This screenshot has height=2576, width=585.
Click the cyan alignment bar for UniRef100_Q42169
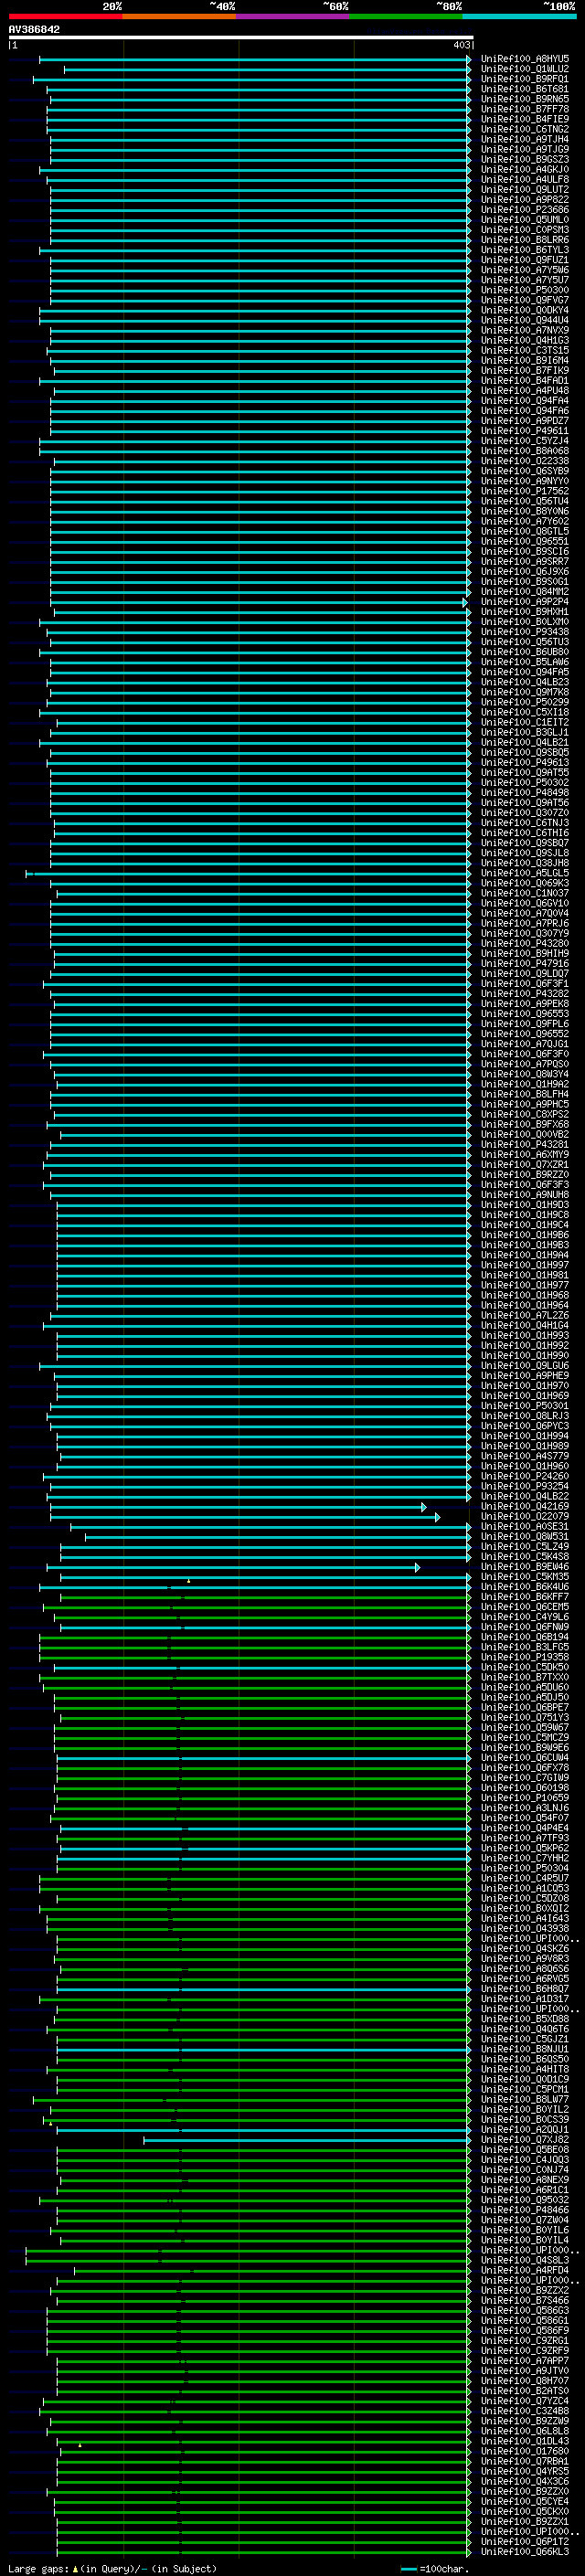click(238, 1506)
